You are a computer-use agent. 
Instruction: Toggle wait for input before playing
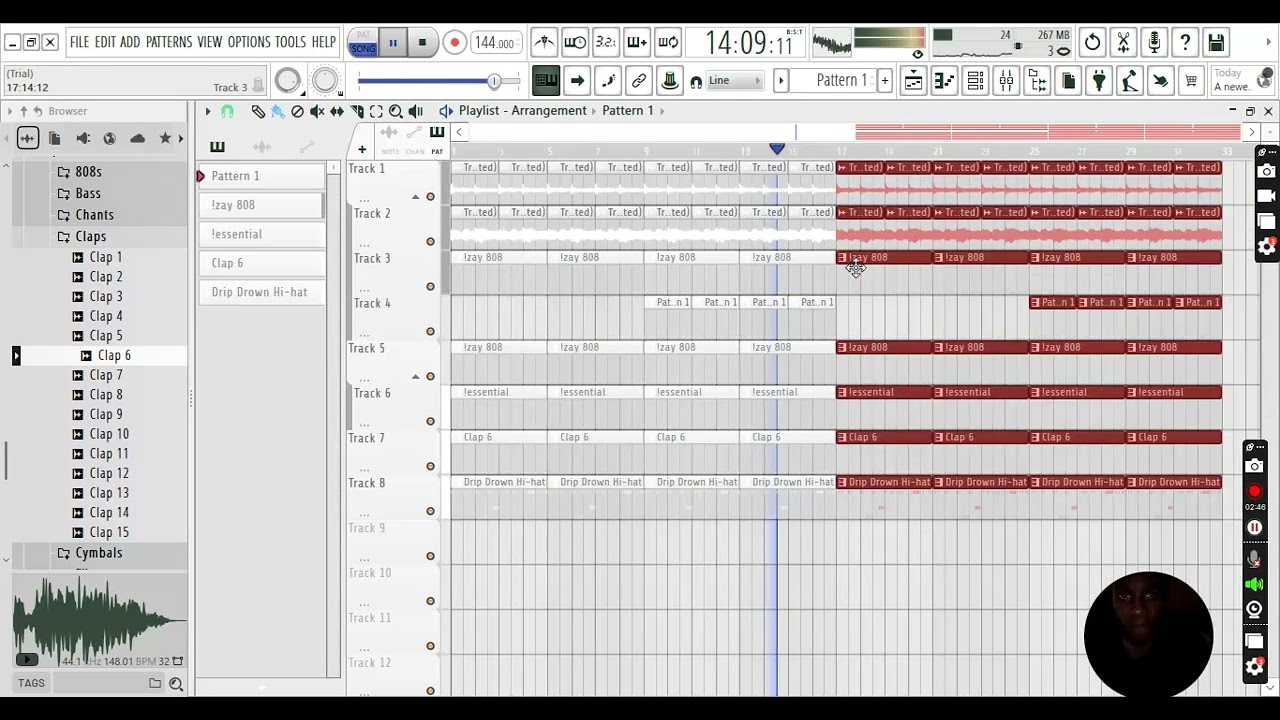point(575,43)
